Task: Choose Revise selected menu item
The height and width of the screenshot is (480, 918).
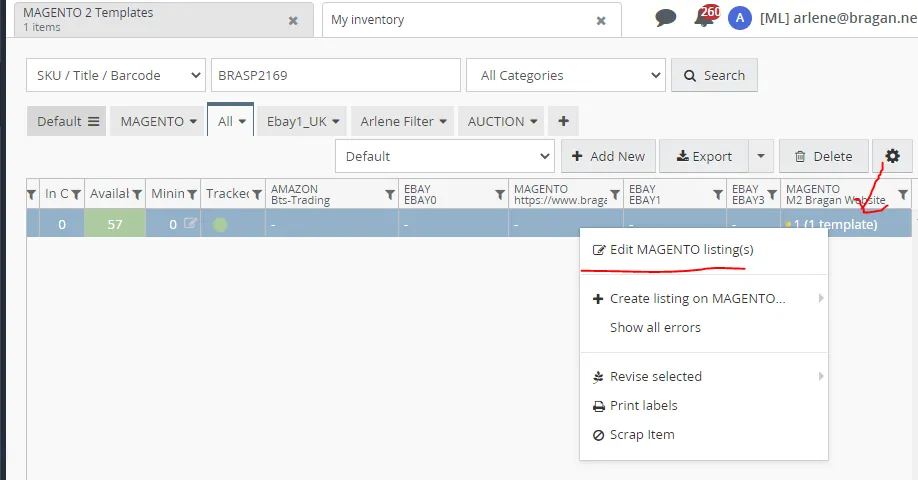Action: tap(703, 376)
